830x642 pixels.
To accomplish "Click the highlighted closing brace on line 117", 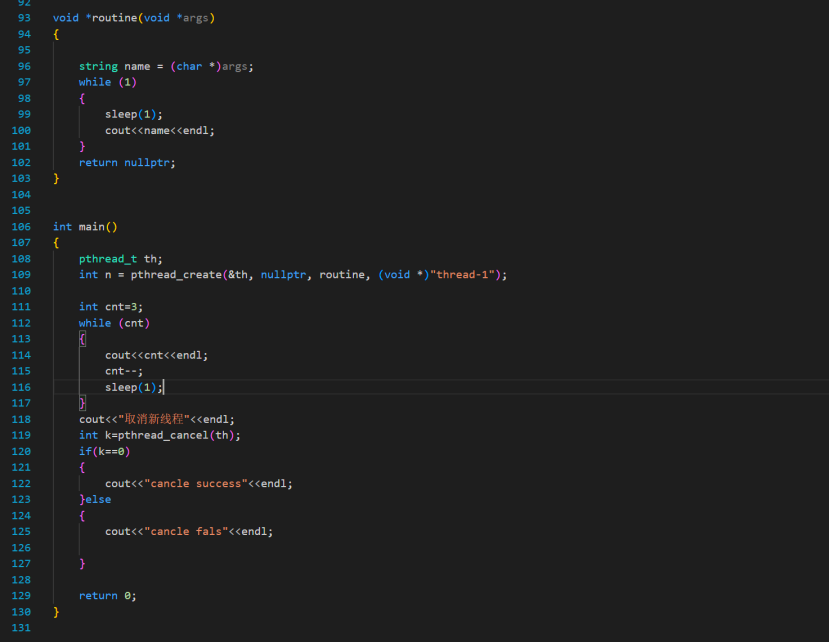I will coord(82,403).
